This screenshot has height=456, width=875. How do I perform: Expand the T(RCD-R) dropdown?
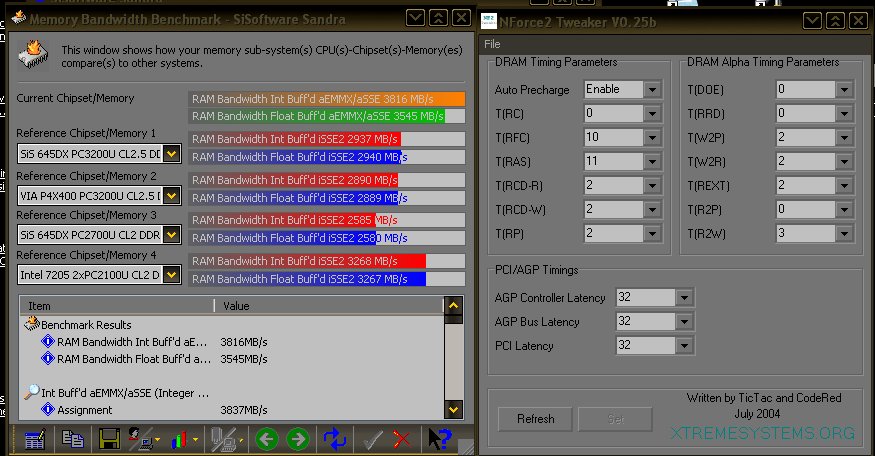pos(652,186)
